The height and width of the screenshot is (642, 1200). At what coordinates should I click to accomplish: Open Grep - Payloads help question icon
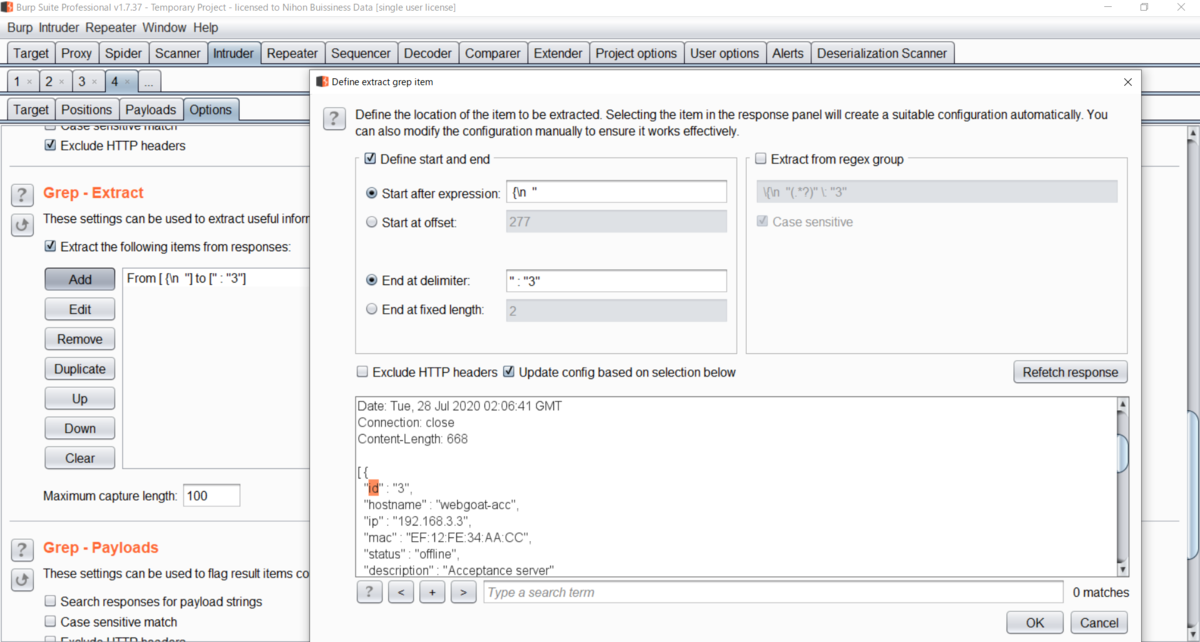[22, 549]
